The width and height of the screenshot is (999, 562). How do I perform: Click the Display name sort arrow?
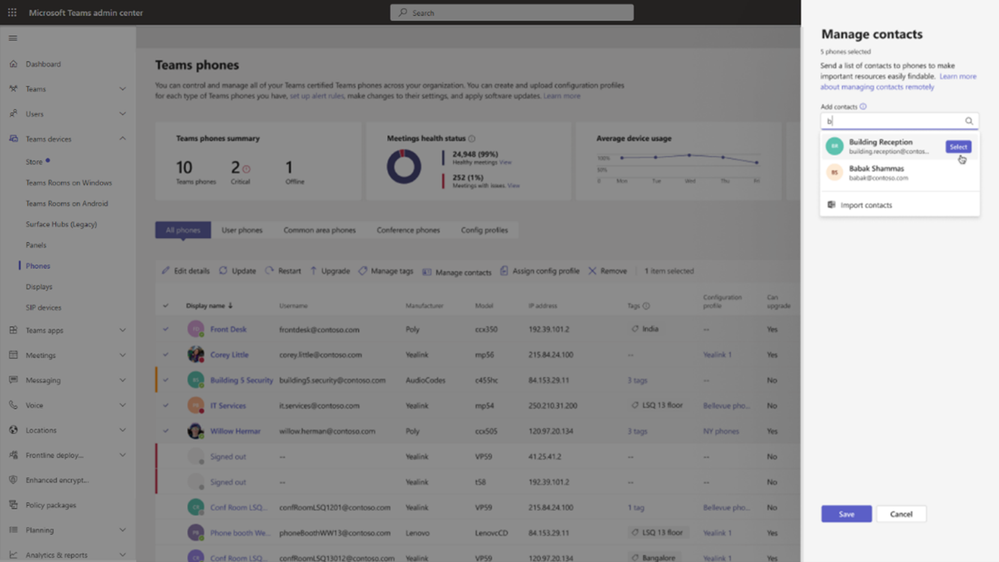(231, 305)
